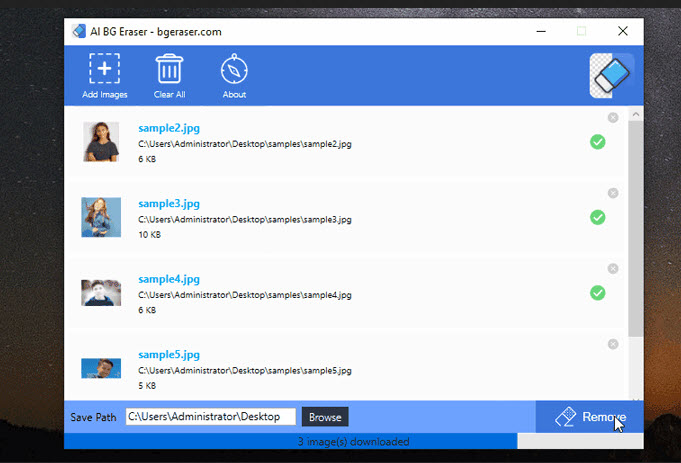Viewport: 681px width, 463px height.
Task: Click the scrollbar up arrow in the list
Action: coord(636,114)
